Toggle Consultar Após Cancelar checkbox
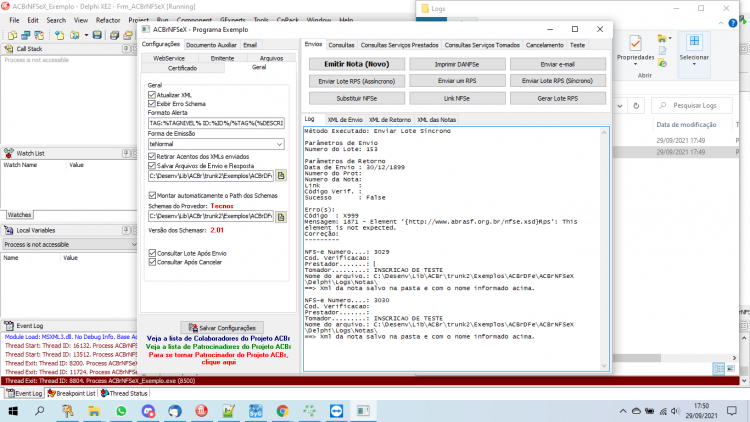Screen dimensions: 750x422 pyautogui.click(x=152, y=262)
